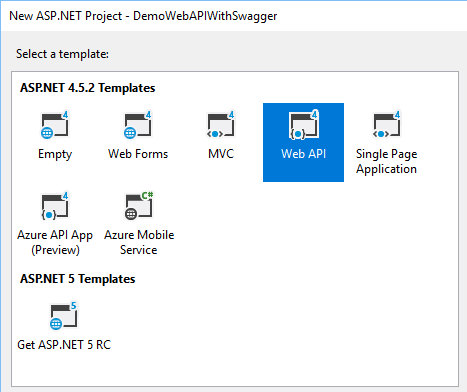Pick the MVC template icon
Viewport: 467px width, 392px height.
(x=221, y=125)
